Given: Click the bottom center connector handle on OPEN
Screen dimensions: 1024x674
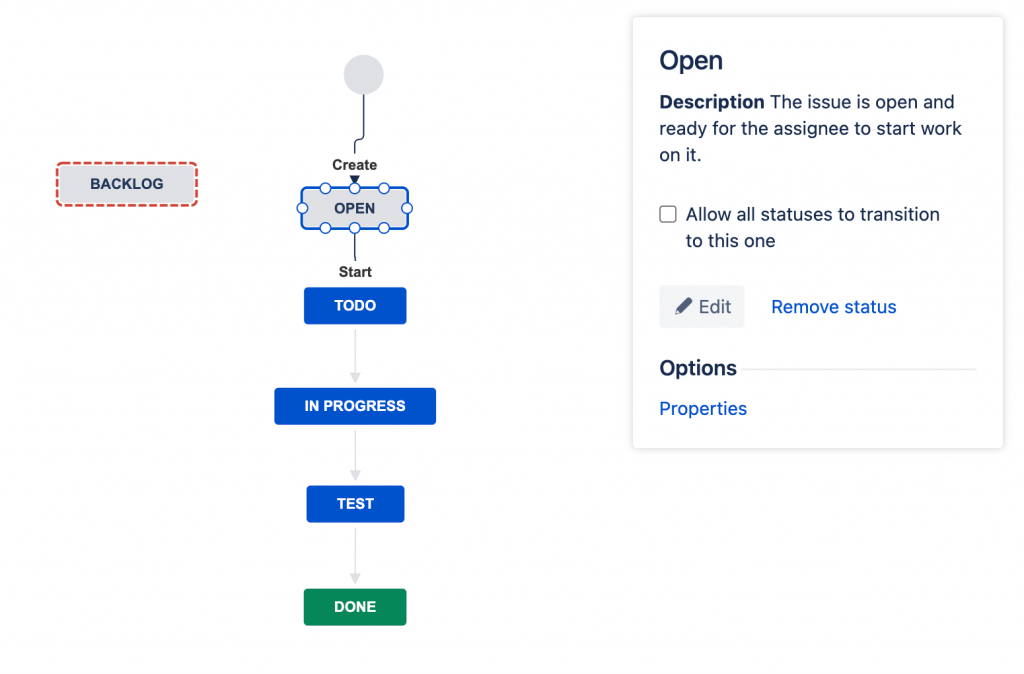Looking at the screenshot, I should coord(355,228).
